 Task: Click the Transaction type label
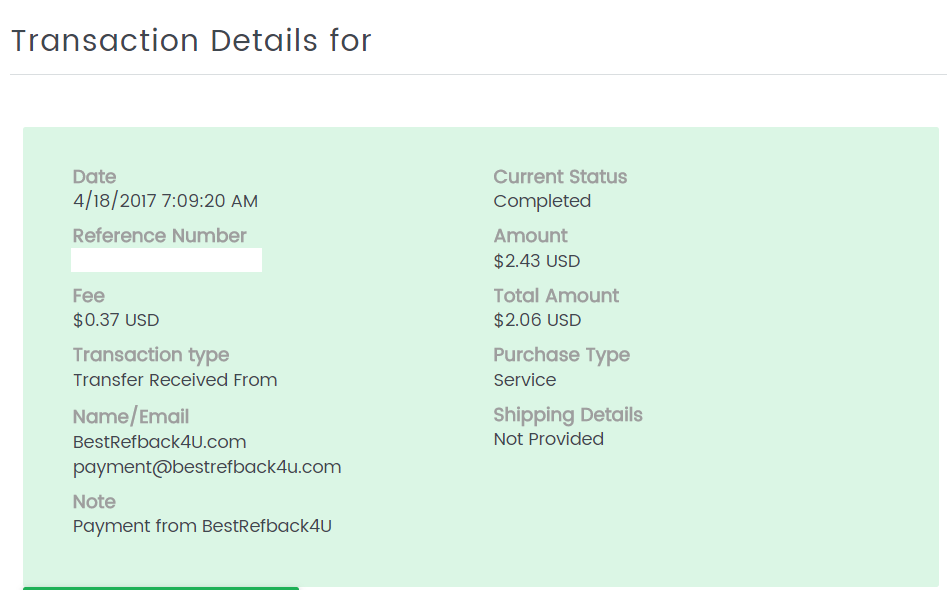[151, 355]
